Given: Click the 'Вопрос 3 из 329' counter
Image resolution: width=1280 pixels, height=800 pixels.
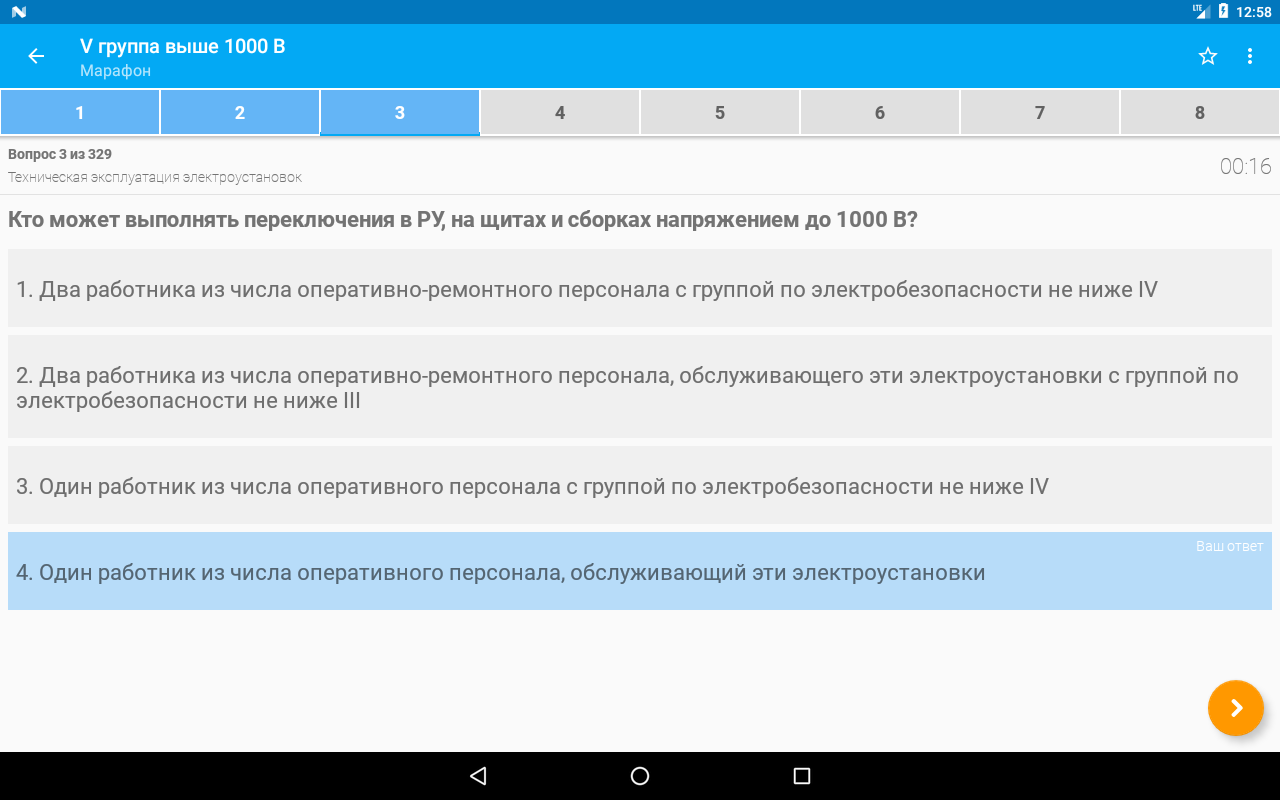Looking at the screenshot, I should 60,154.
